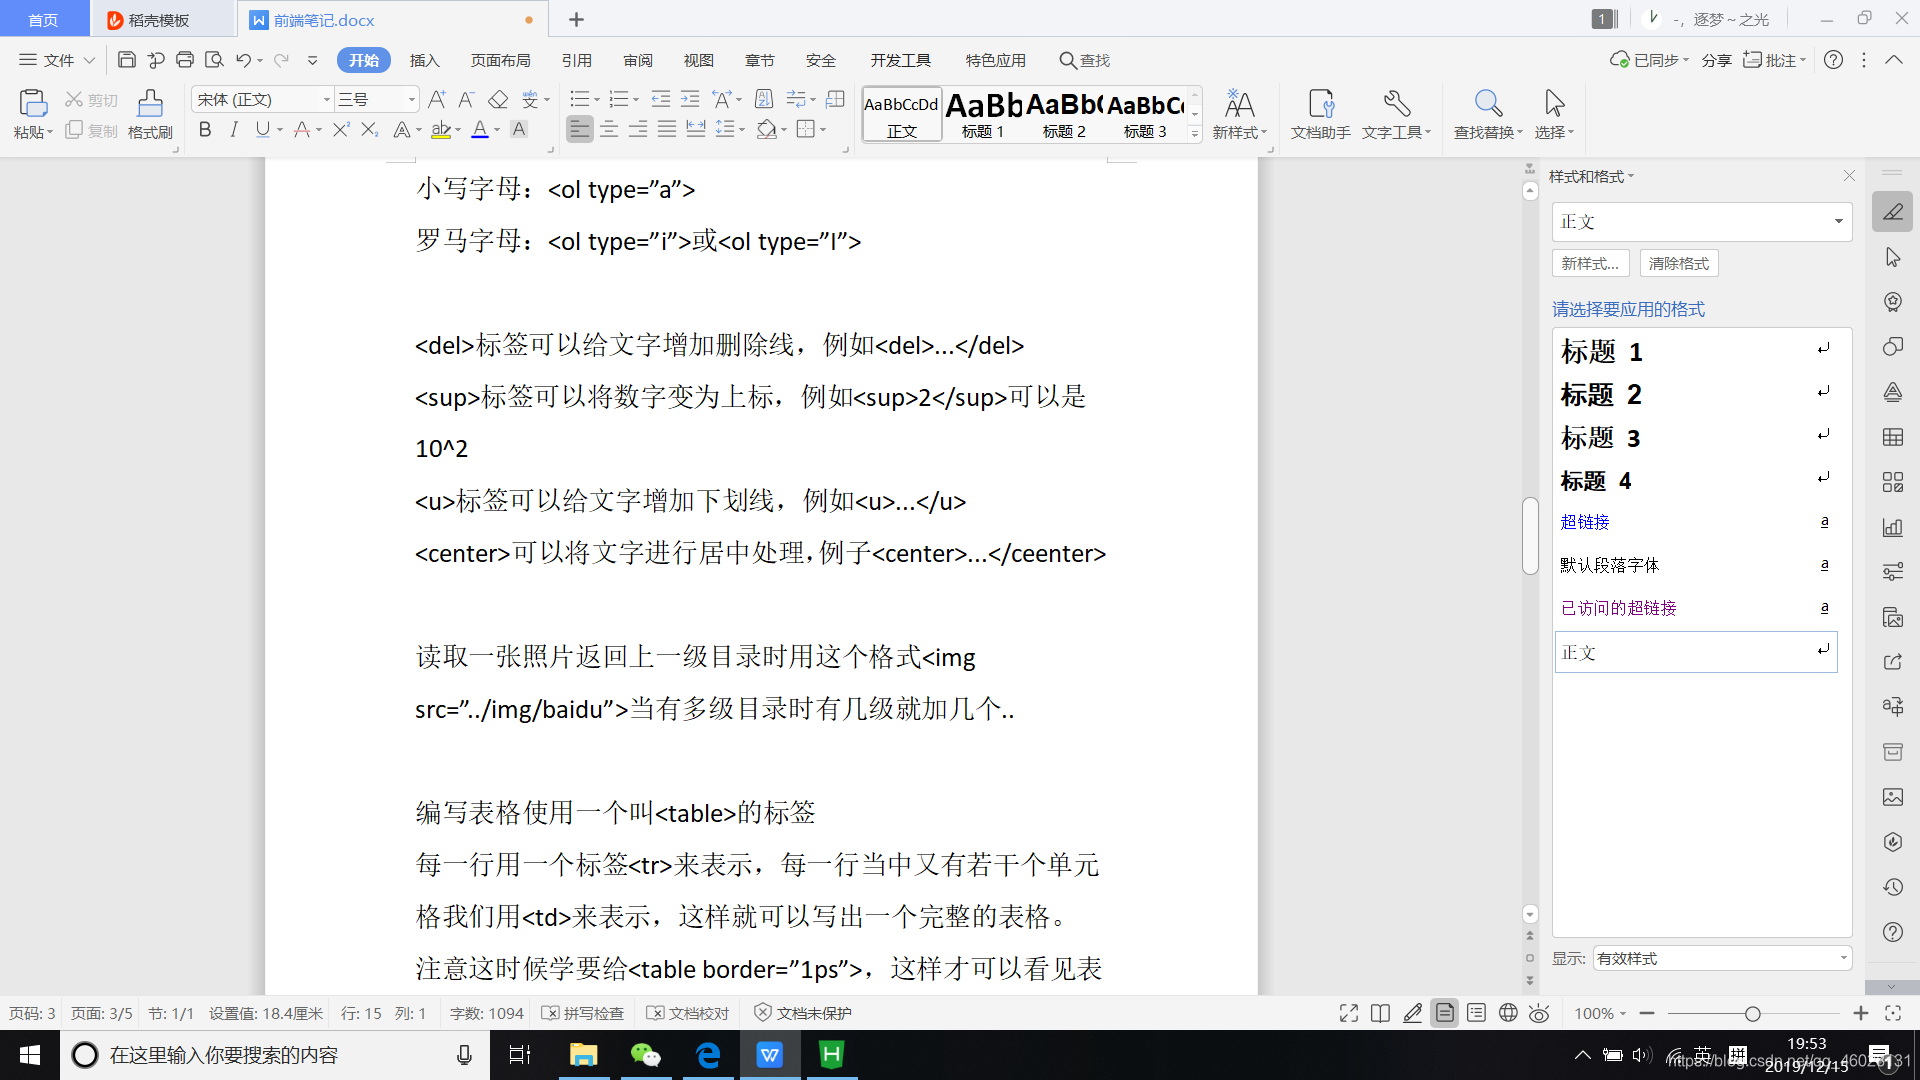The image size is (1920, 1080).
Task: Click the Cut (剪切) button
Action: (x=92, y=100)
